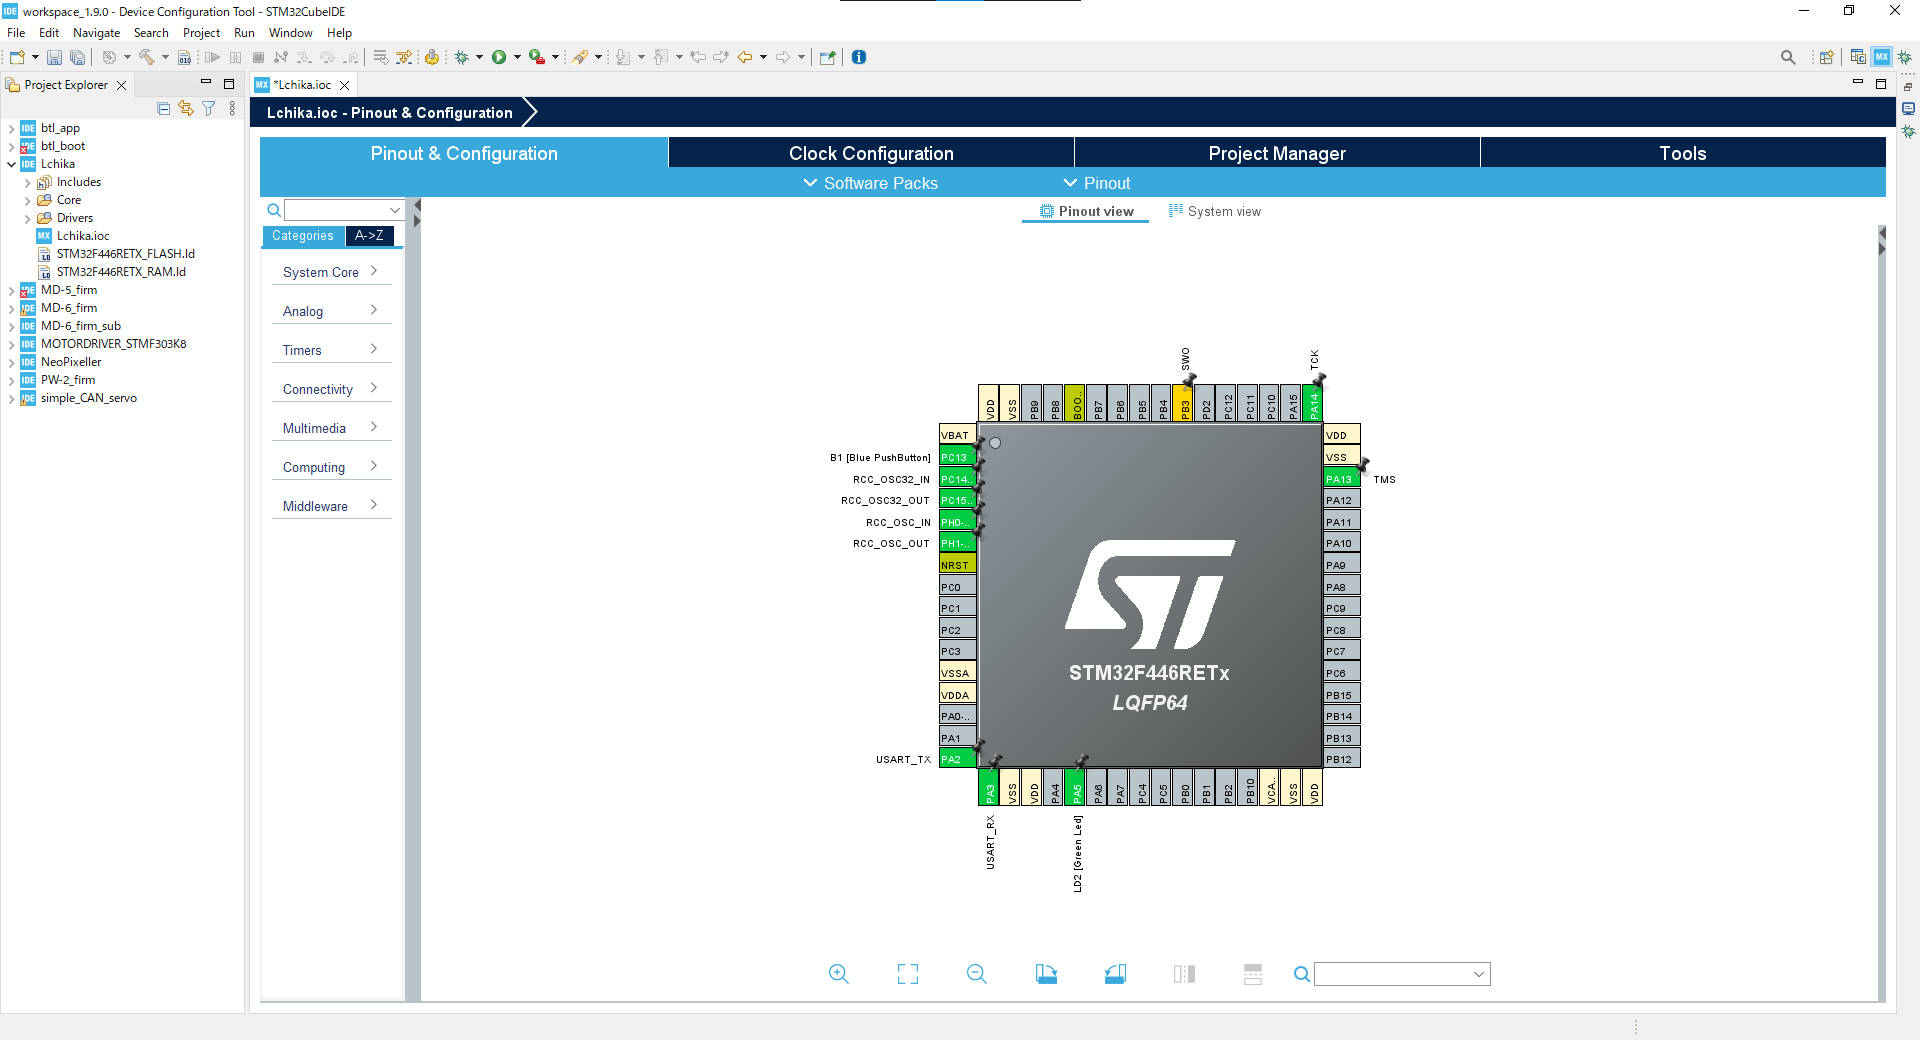Click the binary 010 toolbar icon
This screenshot has width=1920, height=1040.
pyautogui.click(x=184, y=57)
